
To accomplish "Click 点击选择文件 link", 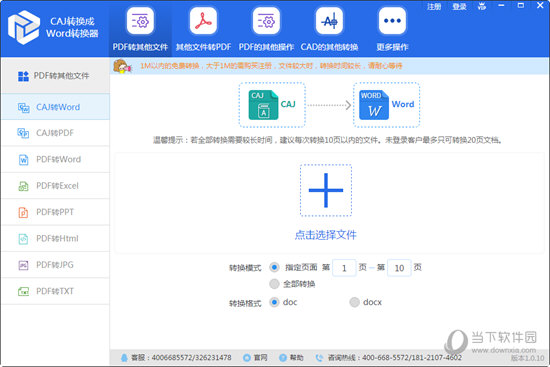I will pyautogui.click(x=326, y=235).
